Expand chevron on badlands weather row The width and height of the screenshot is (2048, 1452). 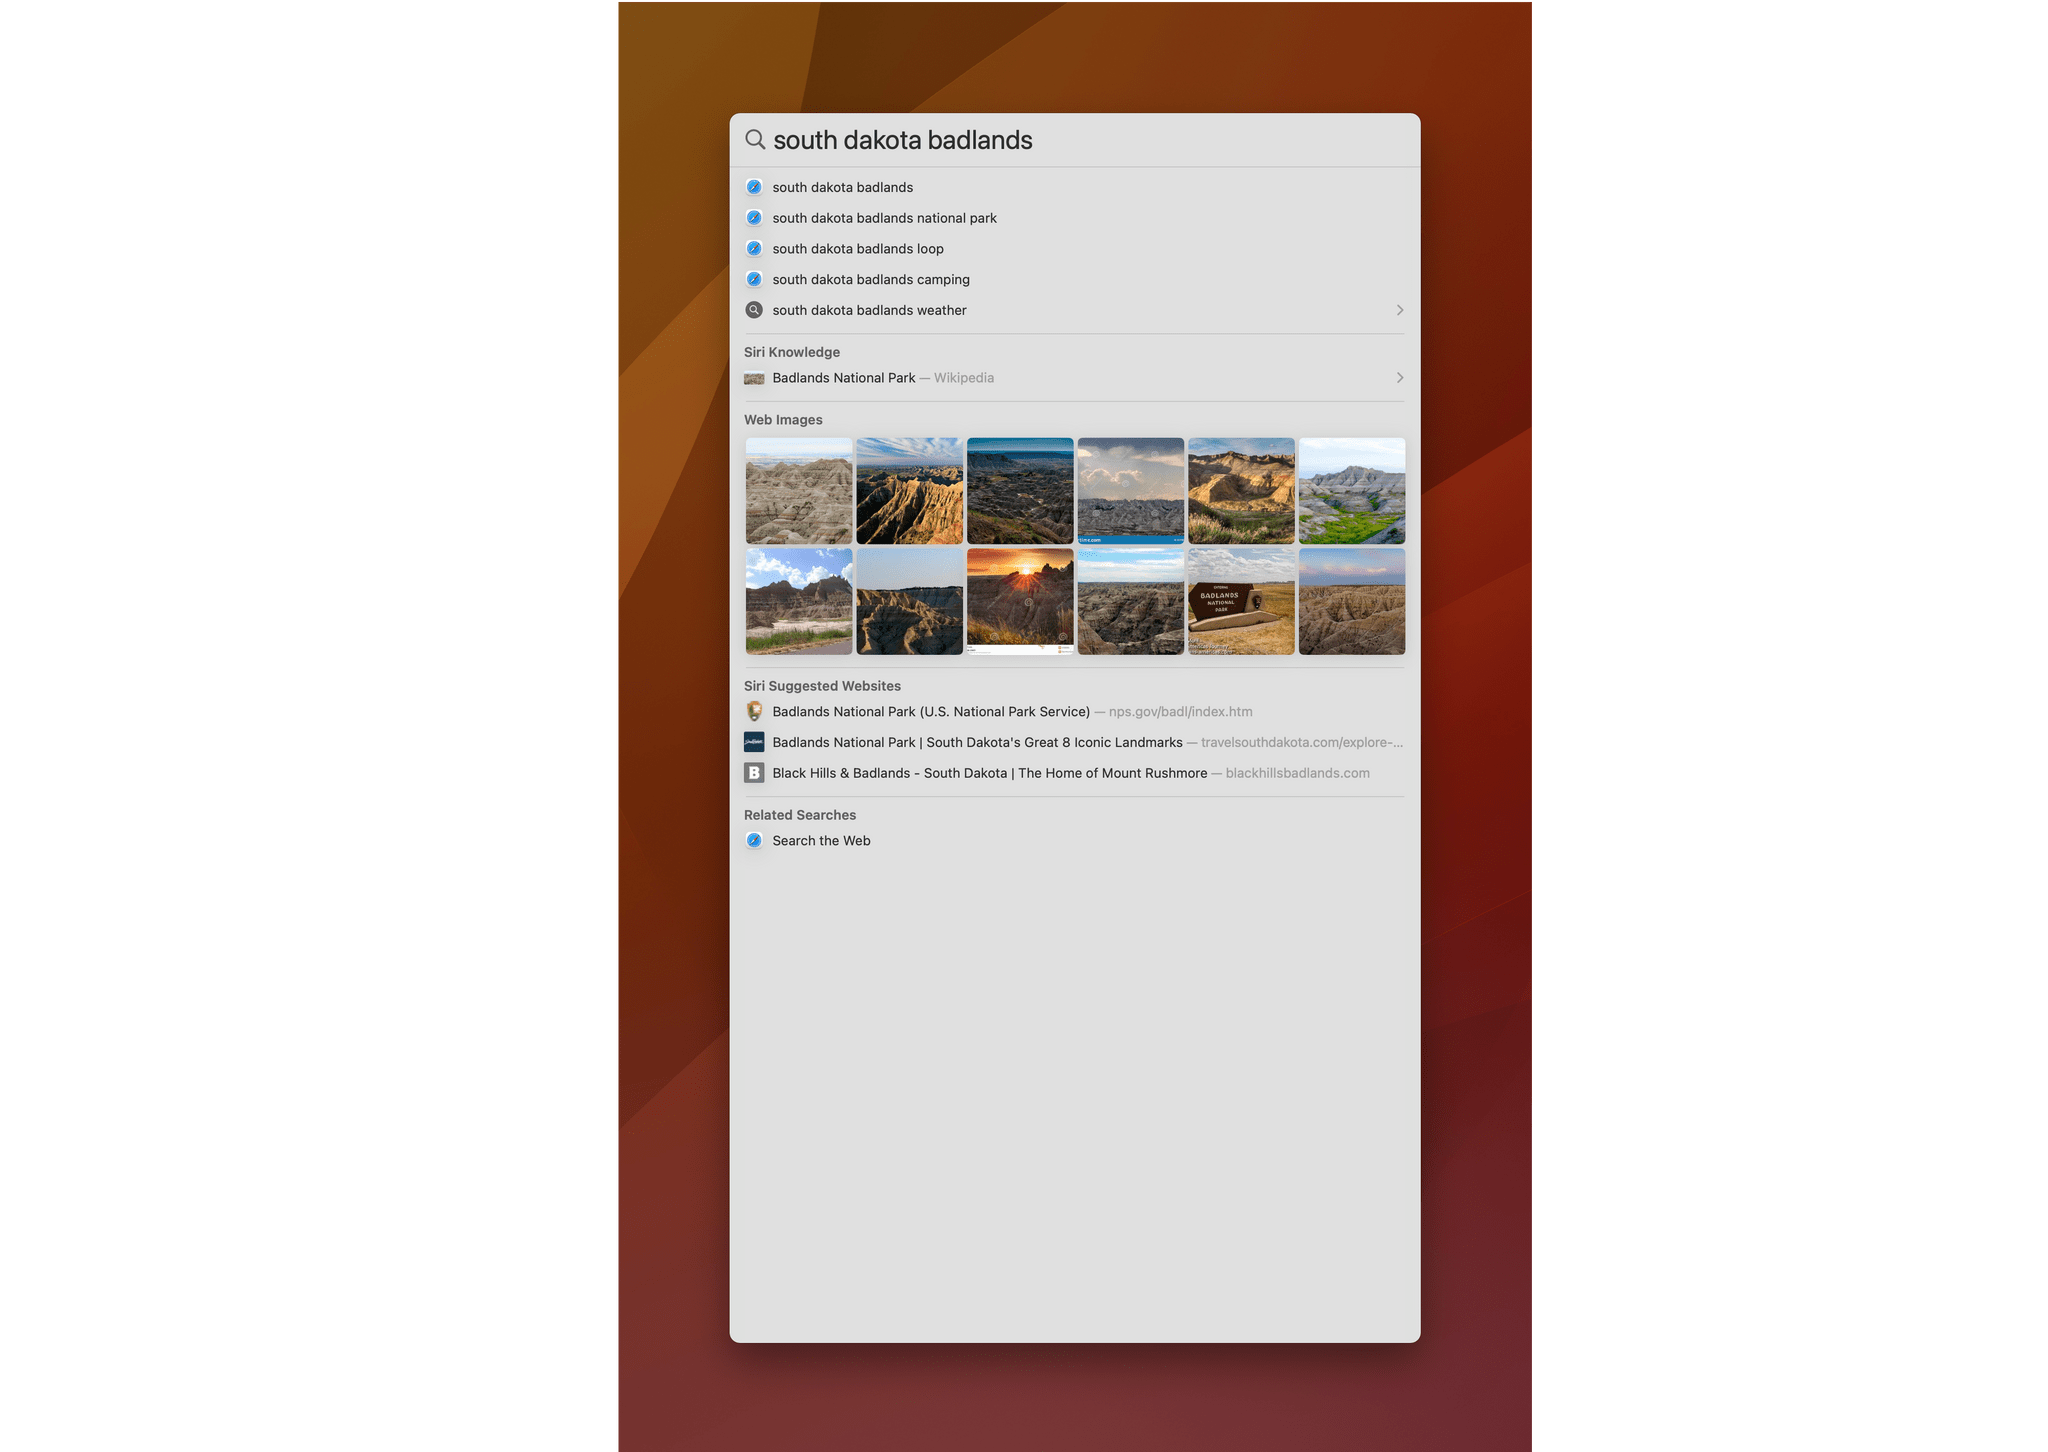click(x=1399, y=311)
